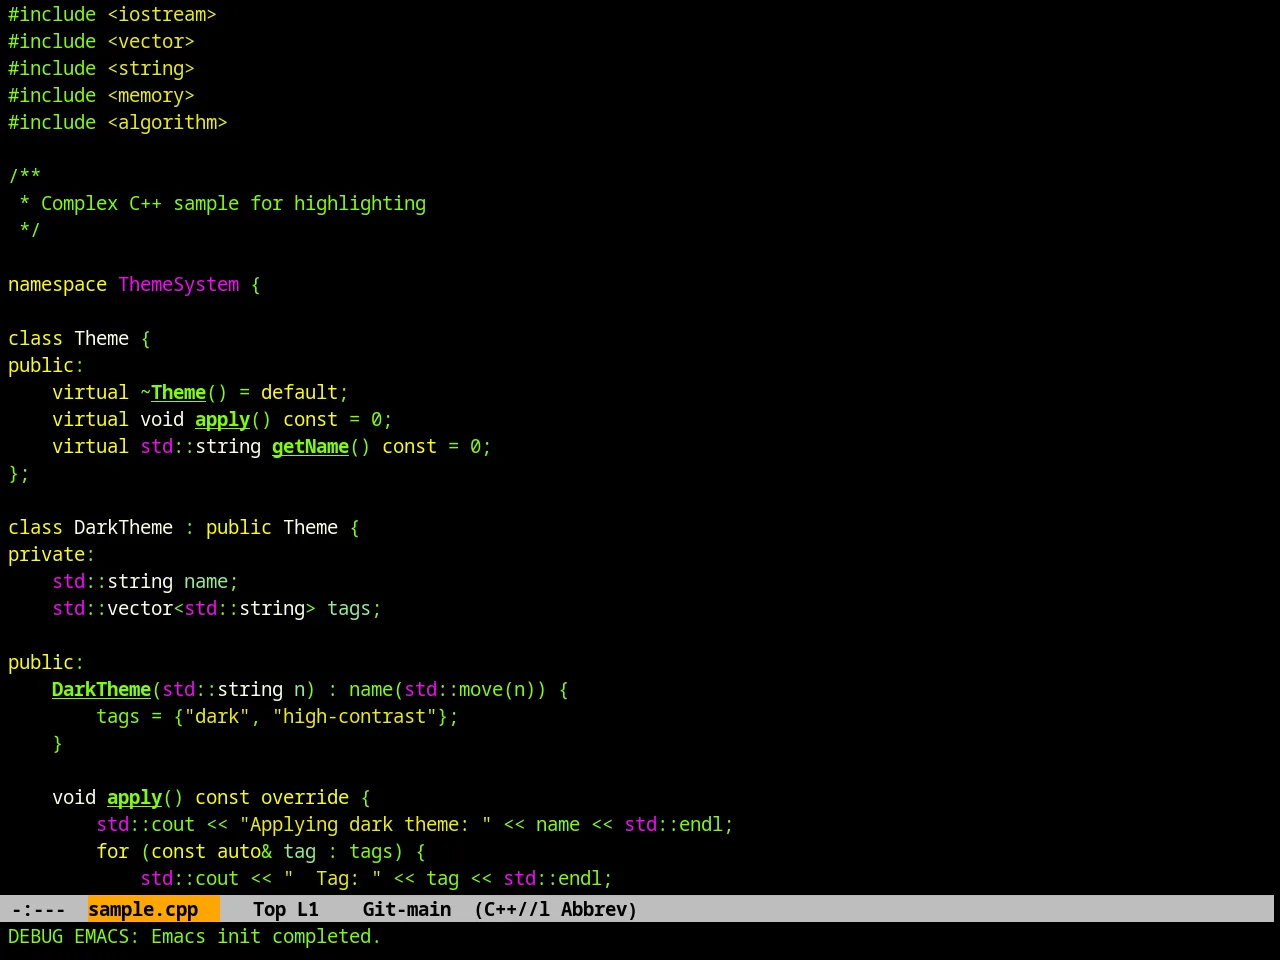Click the 'tags;' vector member declaration
Viewport: 1280px width, 960px height.
tap(354, 608)
